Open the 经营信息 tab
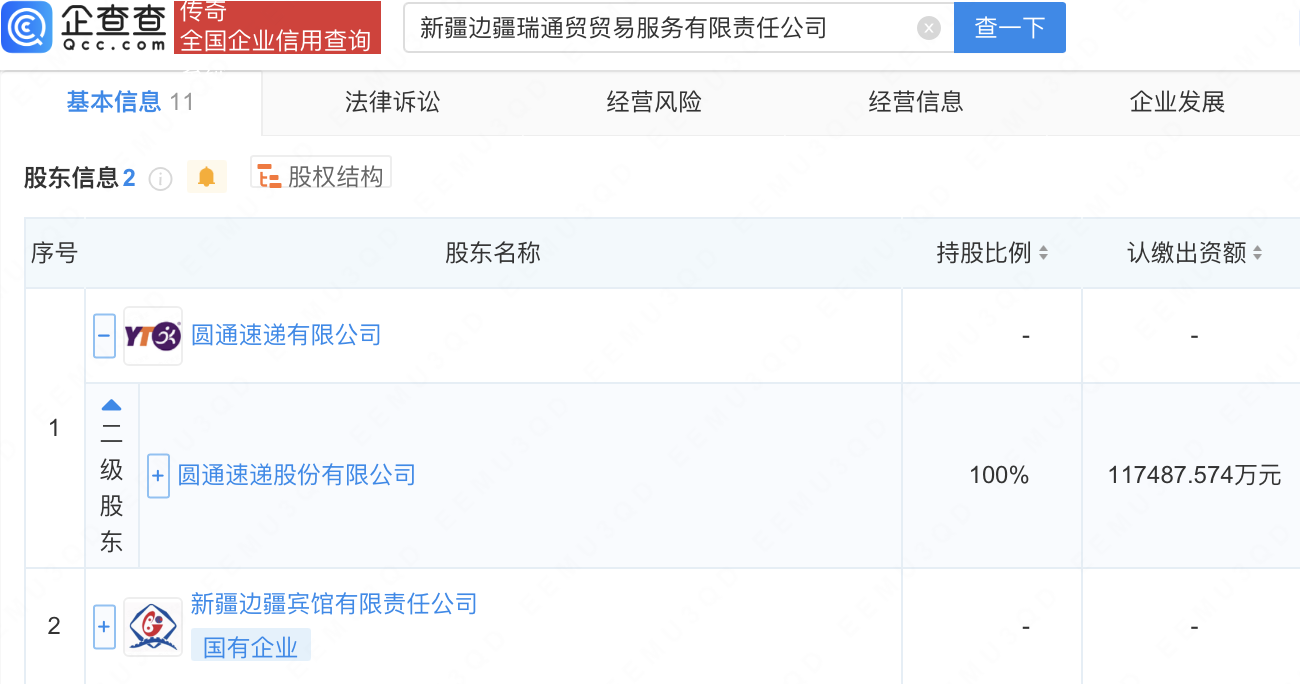Image resolution: width=1300 pixels, height=684 pixels. 915,102
